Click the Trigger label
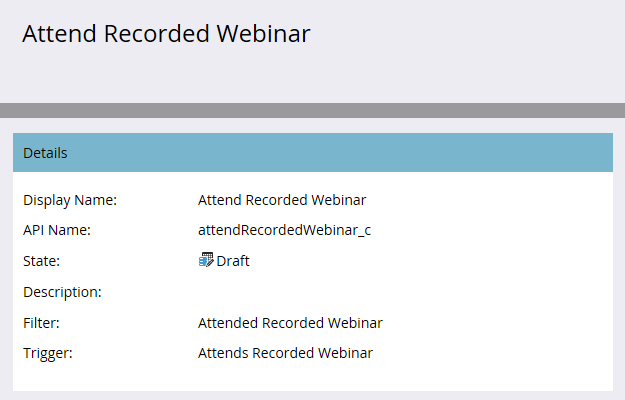 pos(48,353)
